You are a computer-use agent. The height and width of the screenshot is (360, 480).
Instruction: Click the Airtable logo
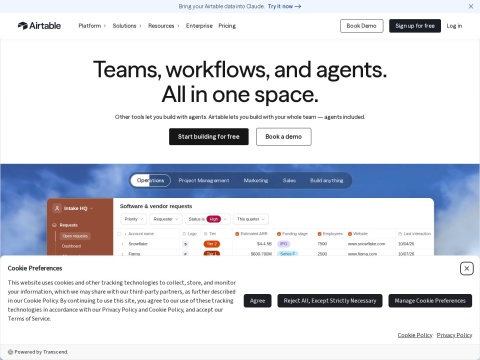[x=39, y=26]
